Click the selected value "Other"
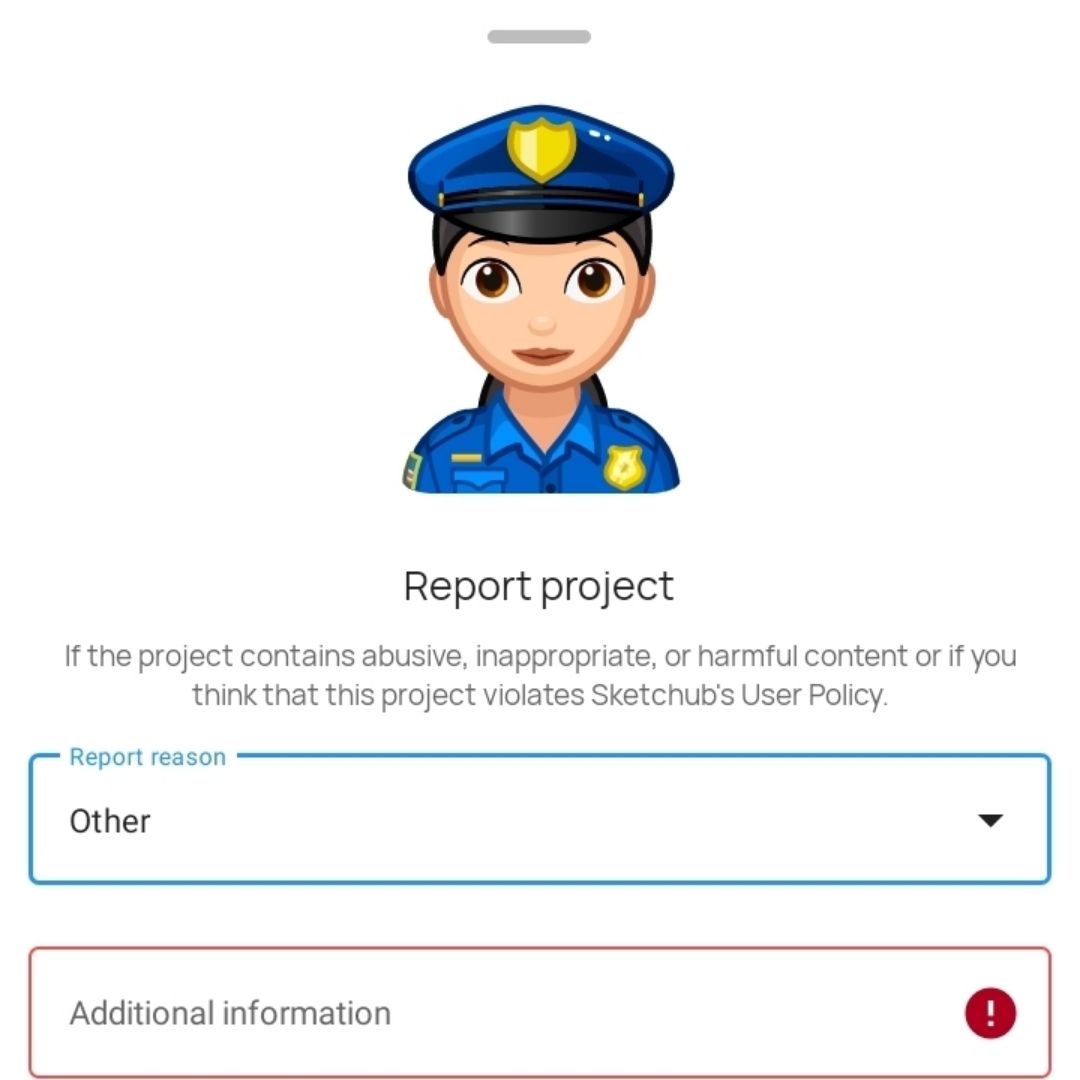This screenshot has width=1080, height=1080. point(110,821)
